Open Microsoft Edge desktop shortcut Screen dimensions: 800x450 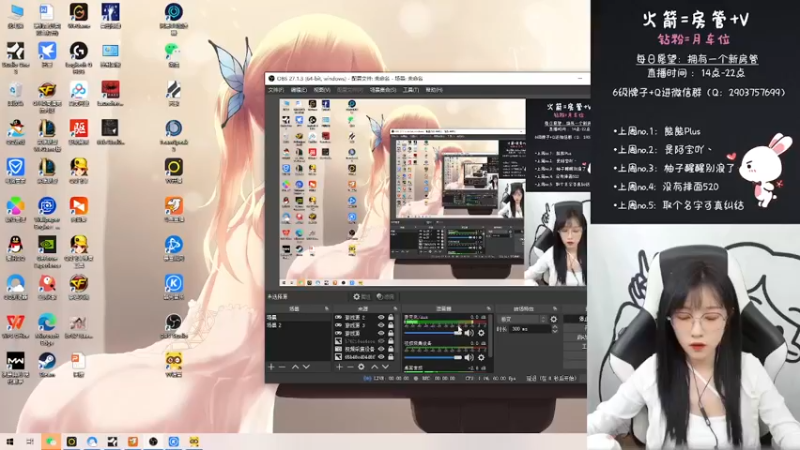tap(47, 327)
